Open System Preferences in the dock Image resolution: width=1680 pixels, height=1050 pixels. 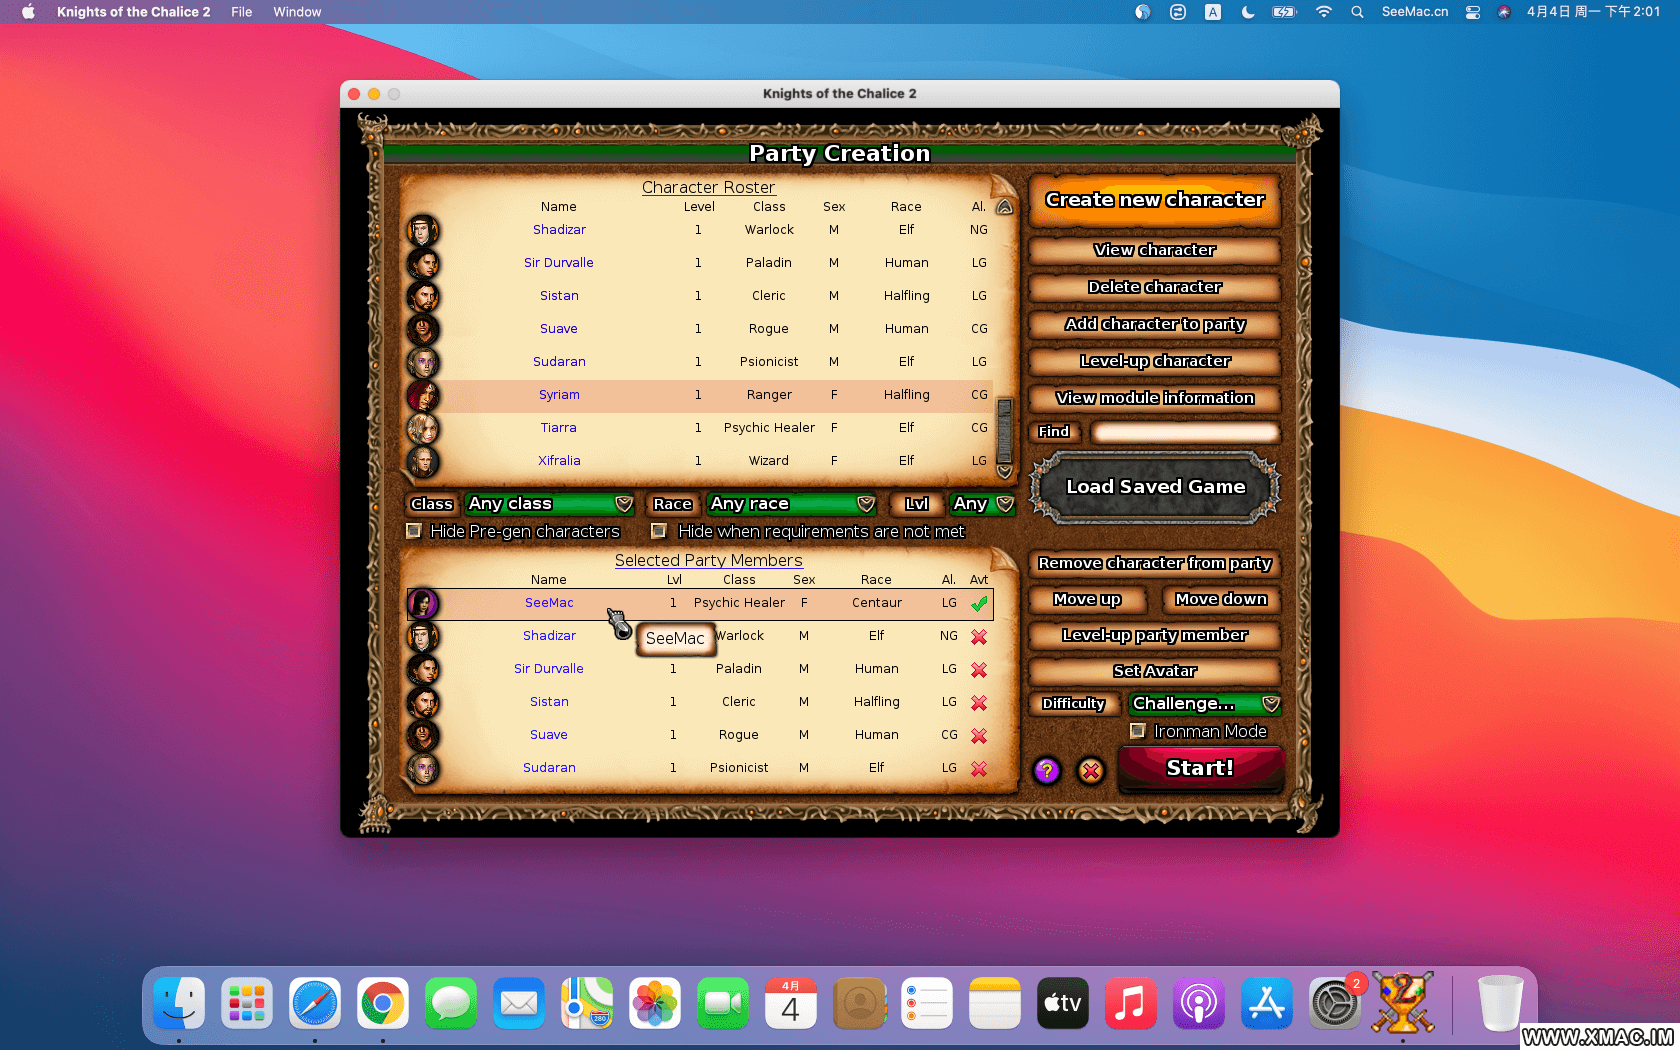point(1335,1003)
